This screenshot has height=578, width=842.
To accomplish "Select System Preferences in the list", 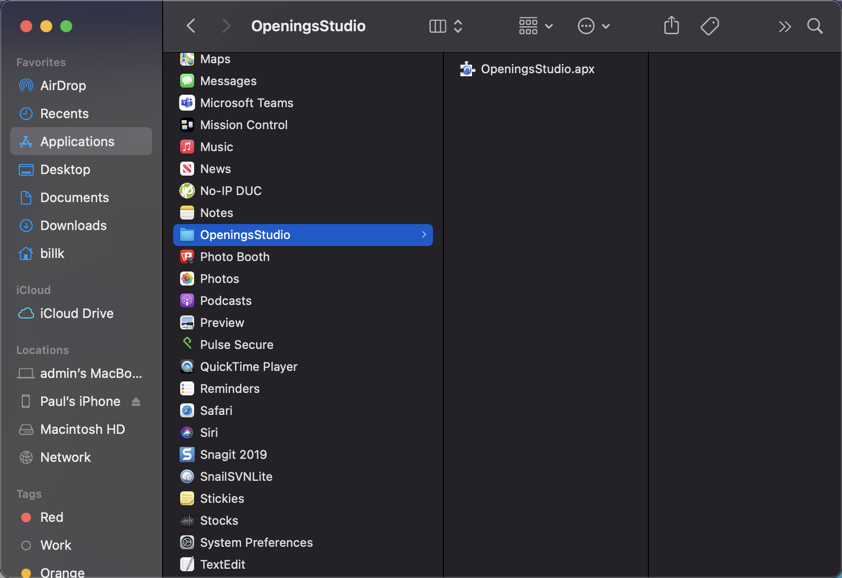I will point(303,543).
